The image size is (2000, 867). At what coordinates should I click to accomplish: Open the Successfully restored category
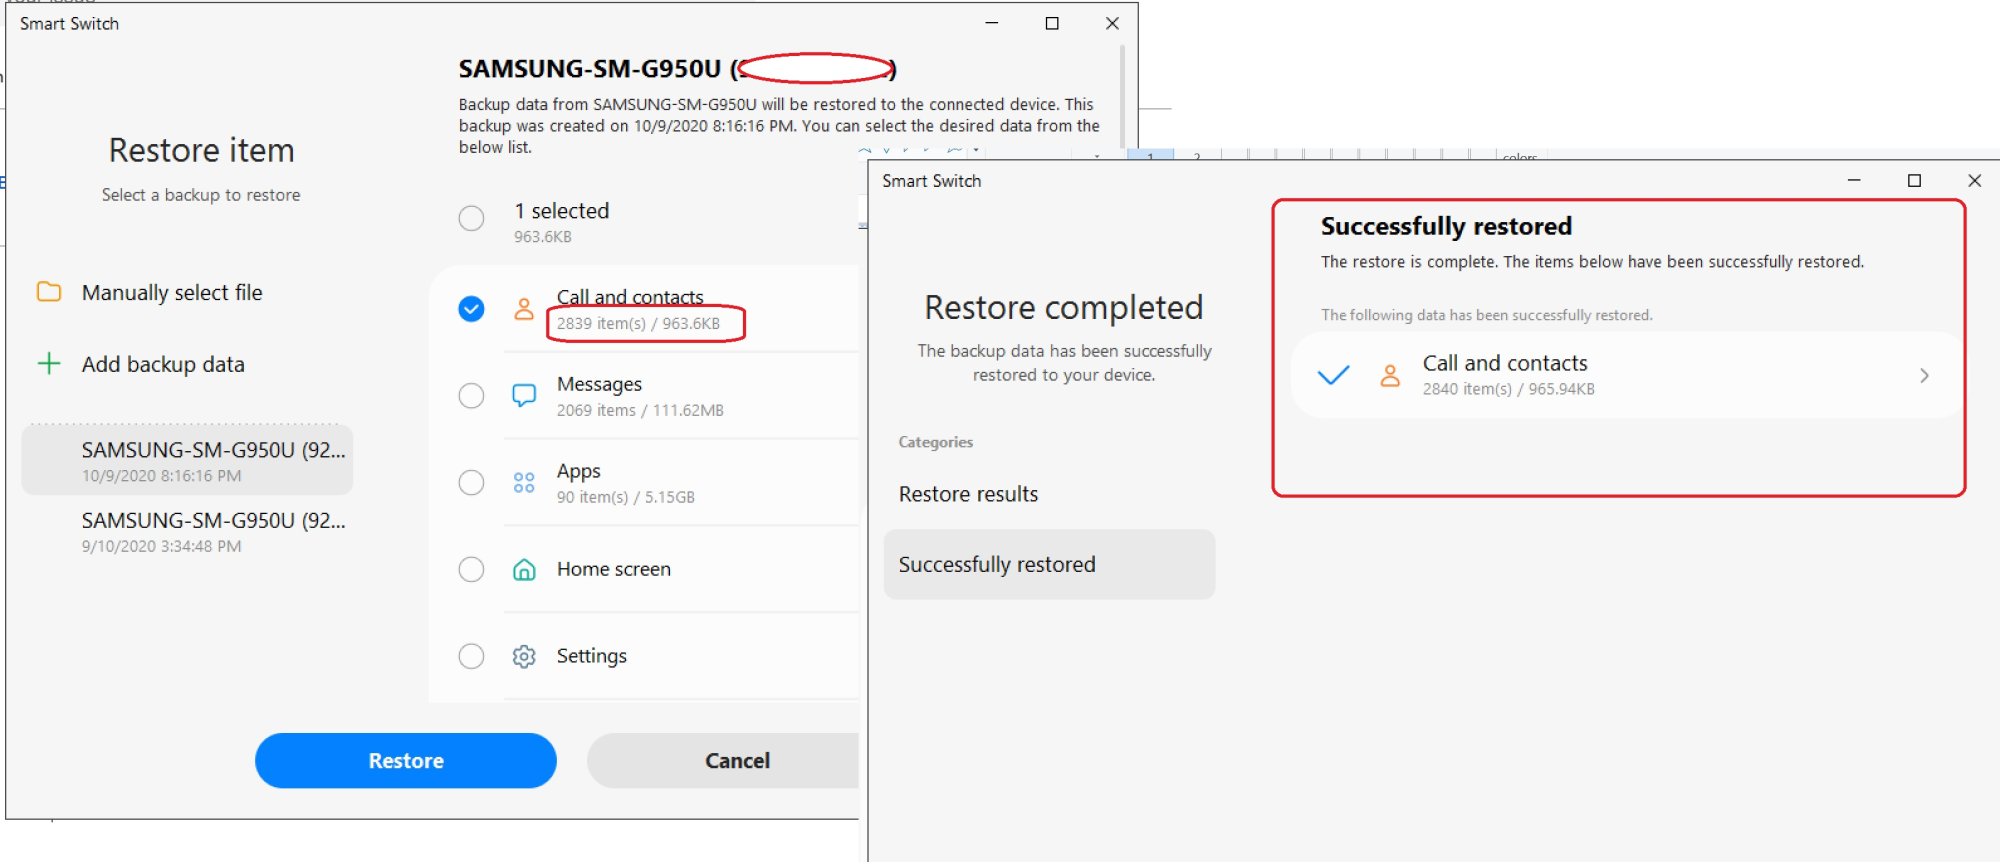1049,564
